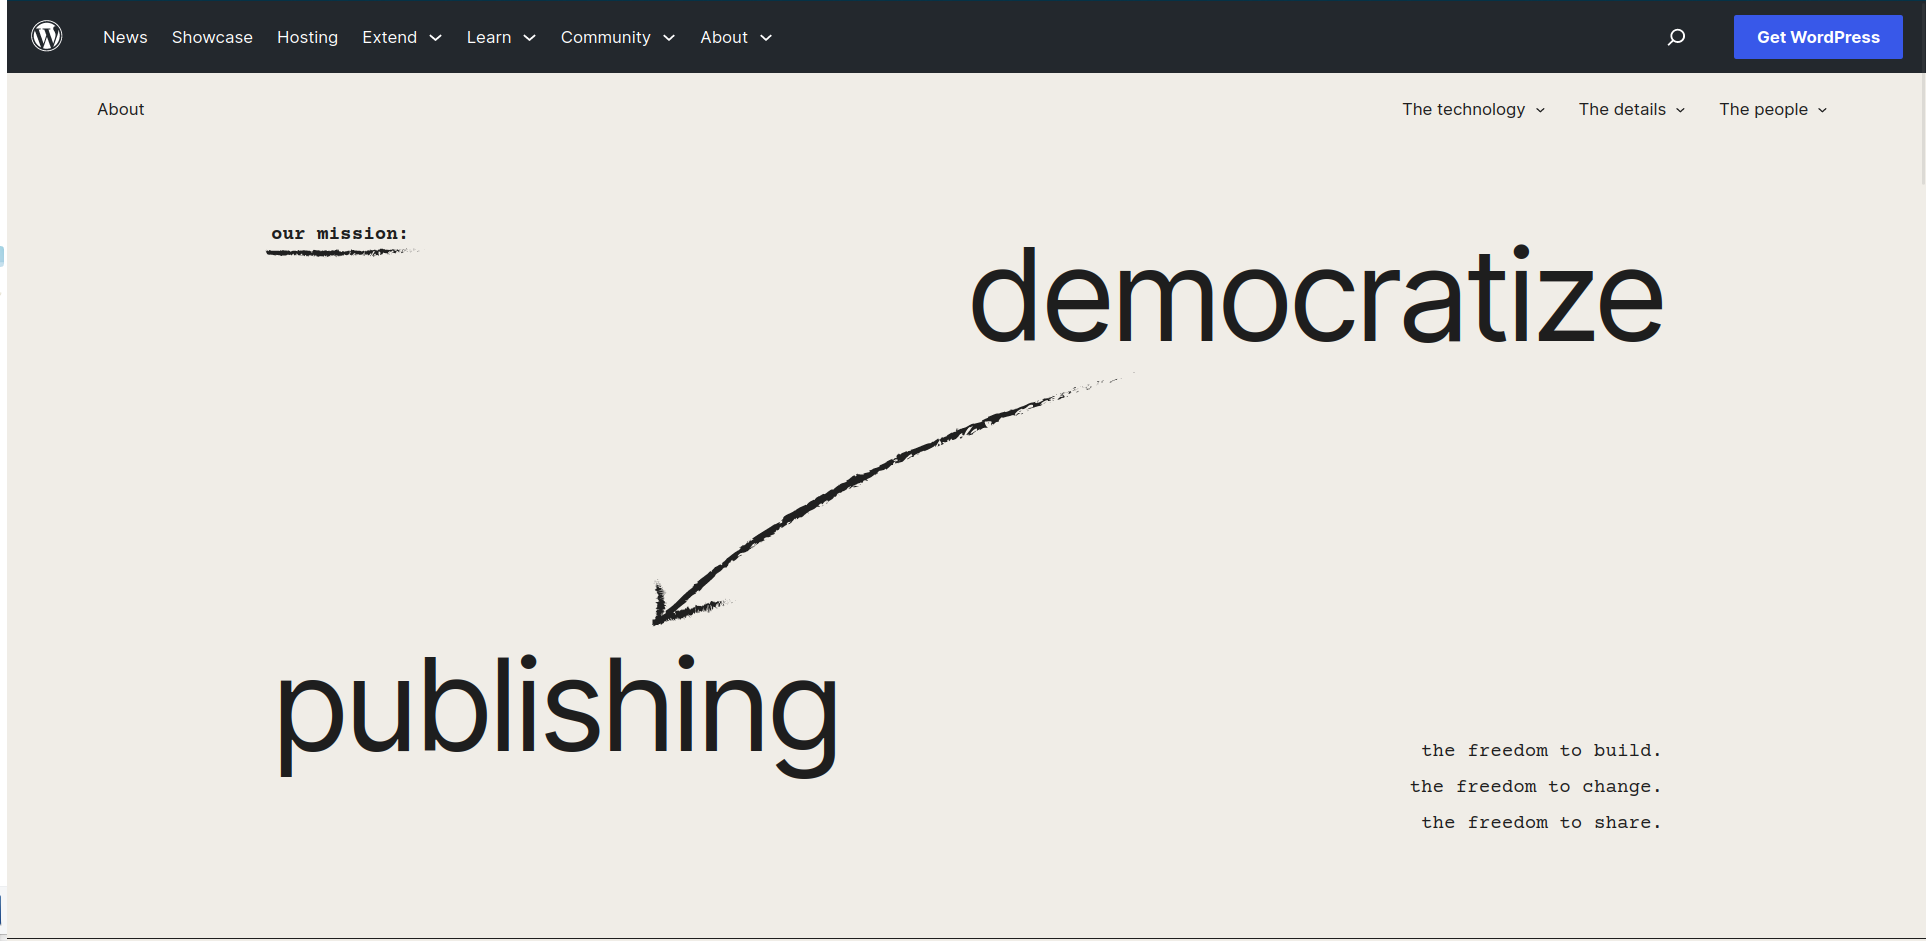Click the 'our mission:' text
This screenshot has height=941, width=1926.
point(340,233)
